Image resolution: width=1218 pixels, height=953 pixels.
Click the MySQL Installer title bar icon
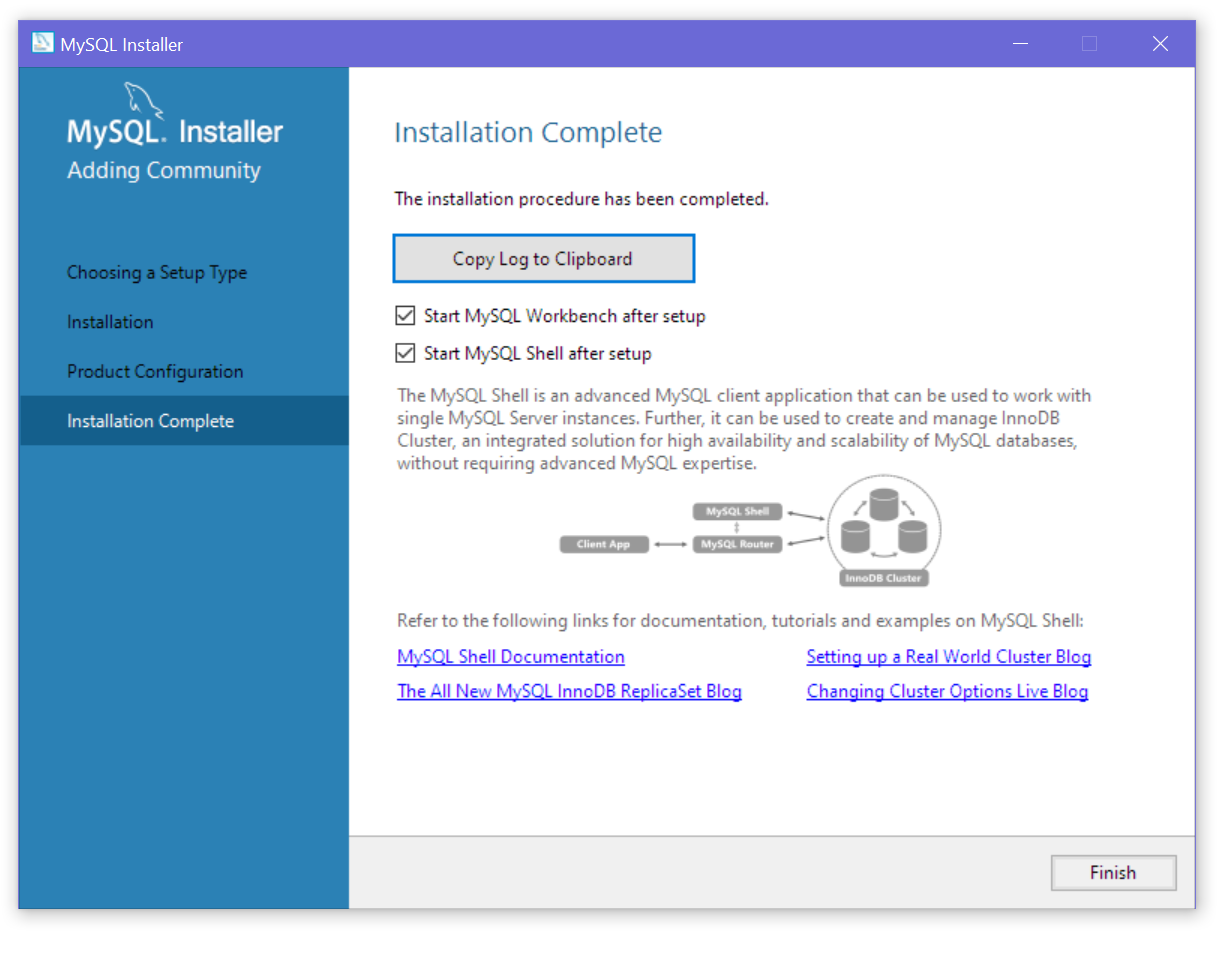(42, 43)
